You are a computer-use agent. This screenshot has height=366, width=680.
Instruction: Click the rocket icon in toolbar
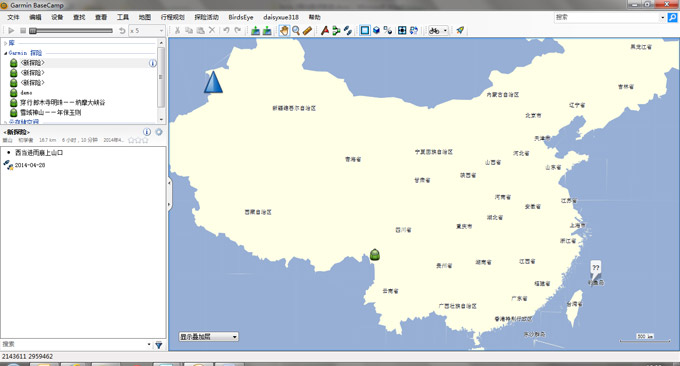(460, 30)
